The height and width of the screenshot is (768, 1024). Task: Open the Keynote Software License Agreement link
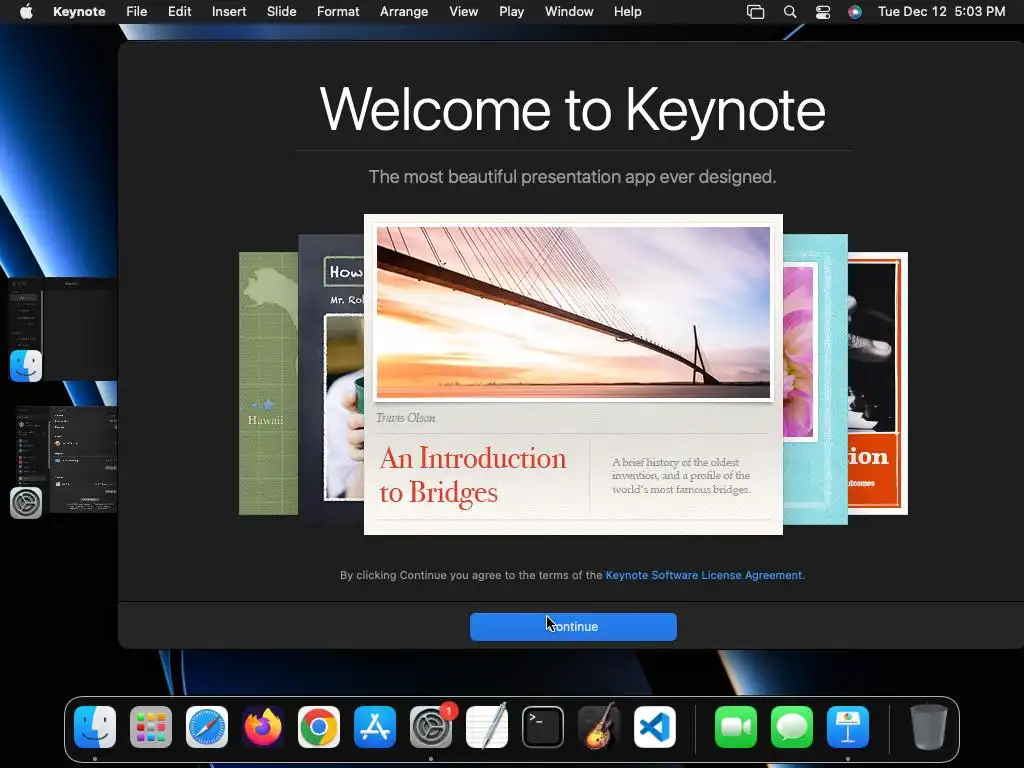point(703,575)
